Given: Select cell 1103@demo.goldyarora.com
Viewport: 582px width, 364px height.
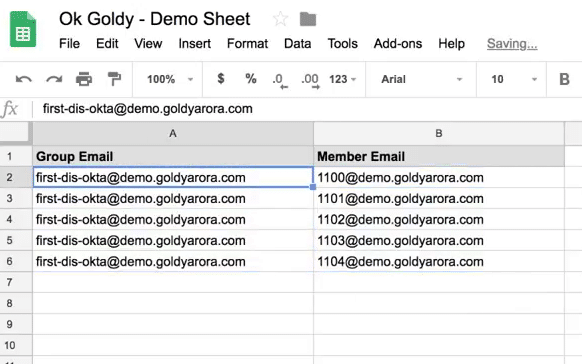Looking at the screenshot, I should (439, 240).
